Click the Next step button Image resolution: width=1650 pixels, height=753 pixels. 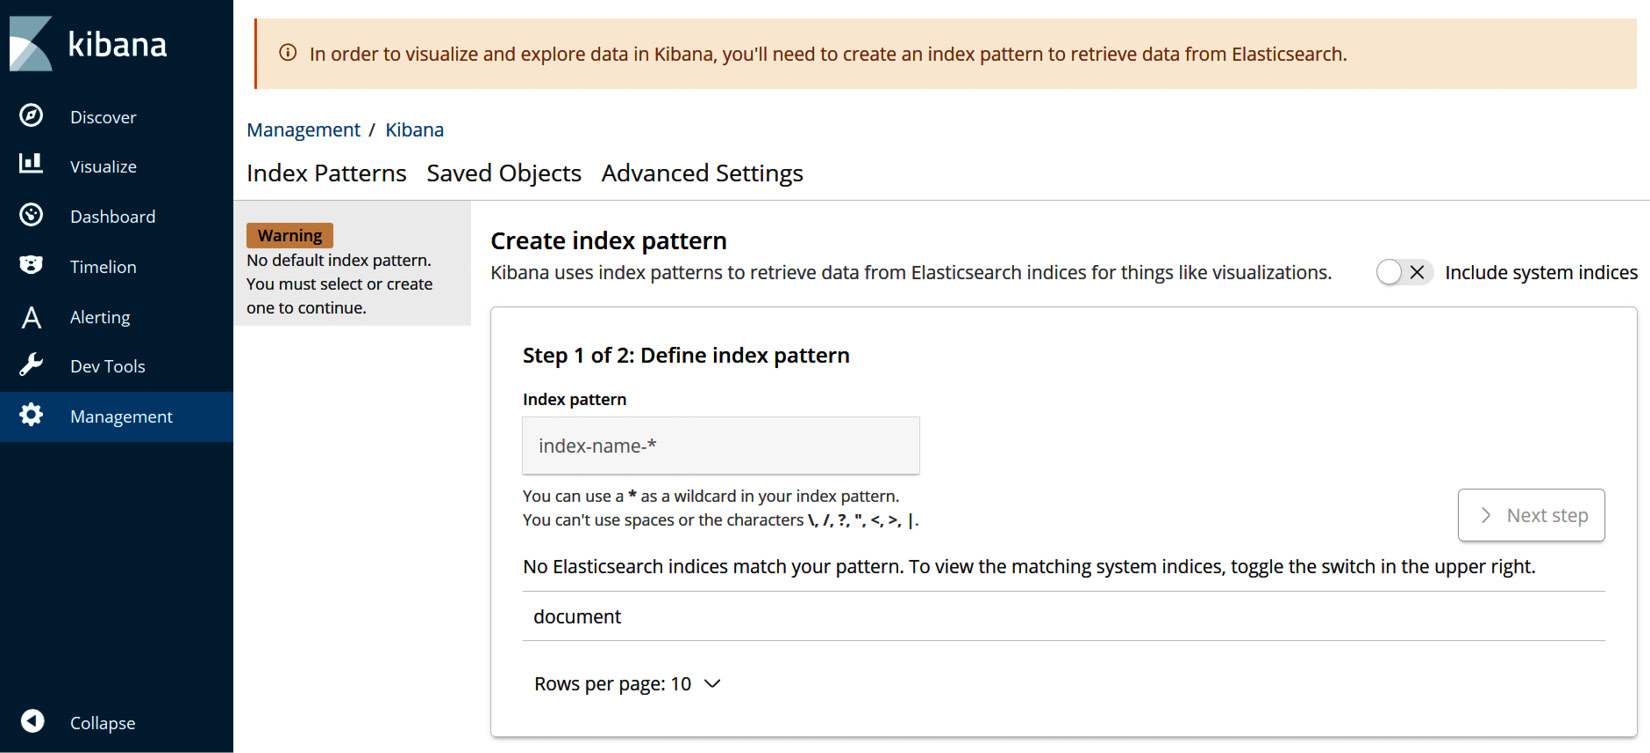tap(1531, 515)
